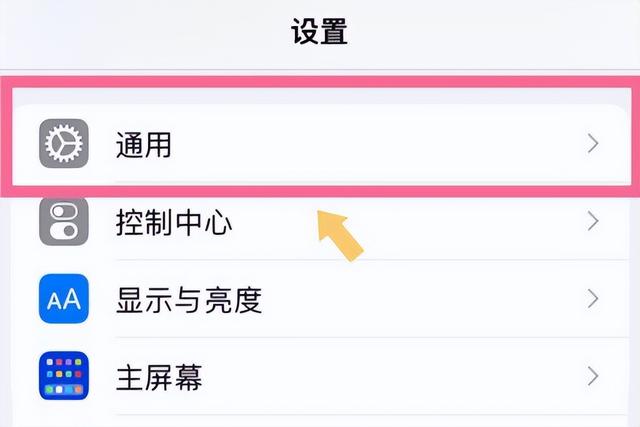This screenshot has width=640, height=427.
Task: Click the yellow arrow annotation
Action: (x=340, y=236)
